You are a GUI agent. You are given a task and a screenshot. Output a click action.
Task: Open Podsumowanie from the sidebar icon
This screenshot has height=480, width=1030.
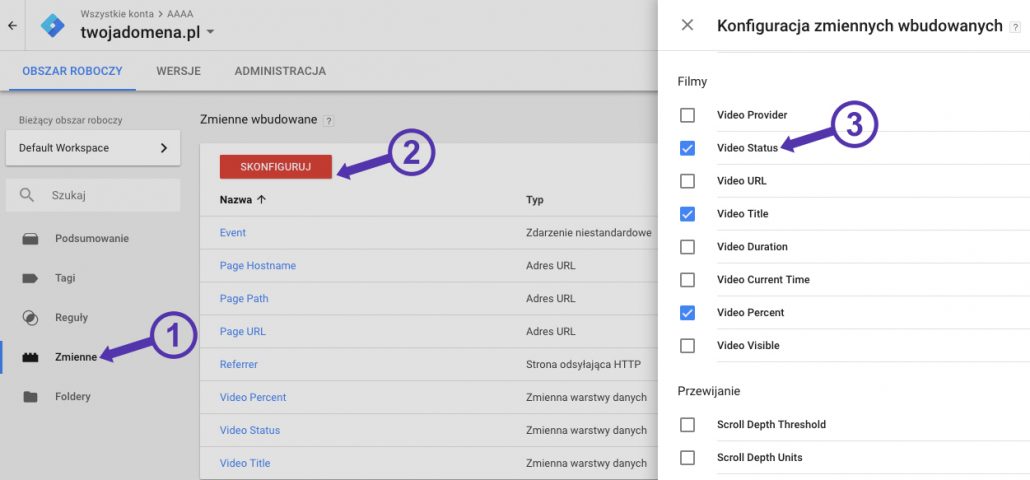click(30, 239)
